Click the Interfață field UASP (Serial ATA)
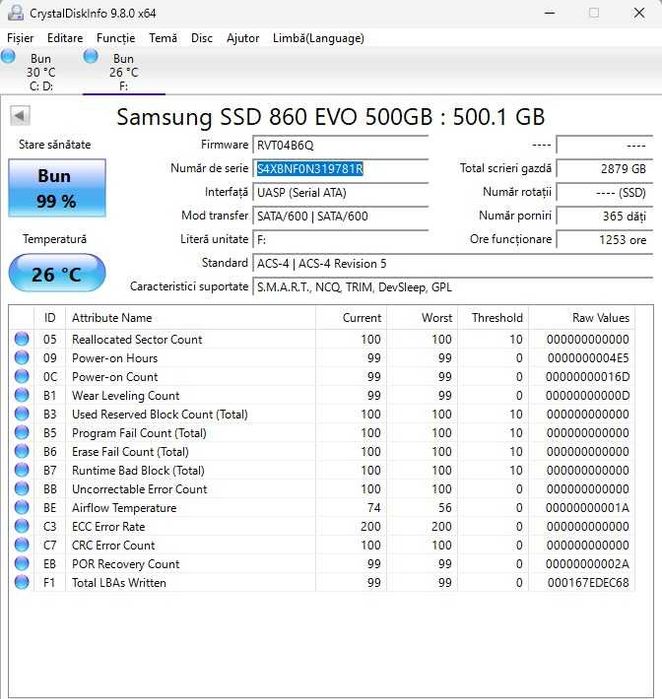 [x=341, y=193]
